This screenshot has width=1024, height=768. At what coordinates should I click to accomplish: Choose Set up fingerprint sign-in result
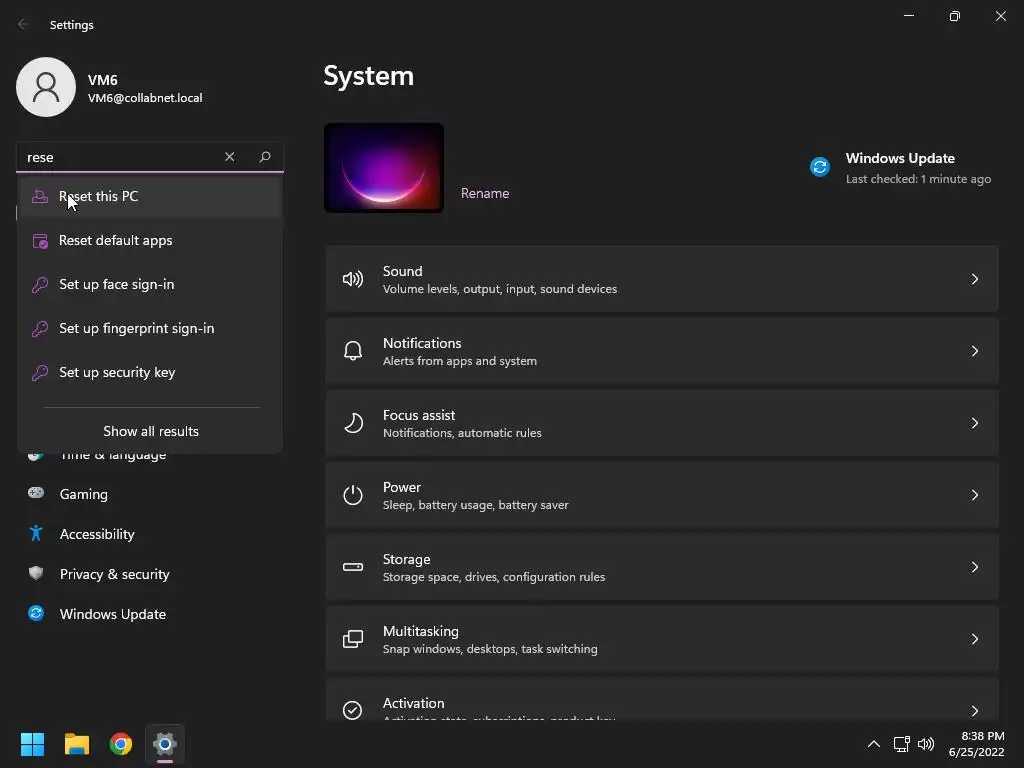tap(150, 328)
